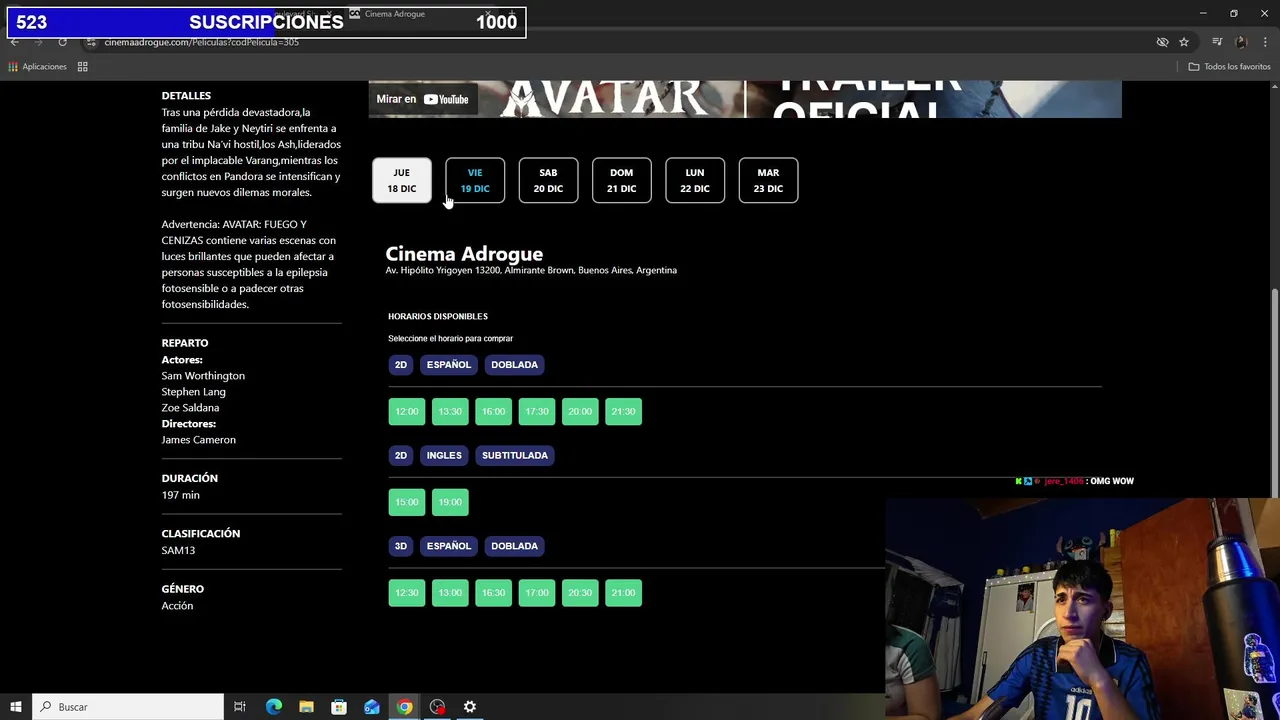Choose the 16:00 2D Español showtime
Image resolution: width=1280 pixels, height=720 pixels.
pyautogui.click(x=493, y=411)
